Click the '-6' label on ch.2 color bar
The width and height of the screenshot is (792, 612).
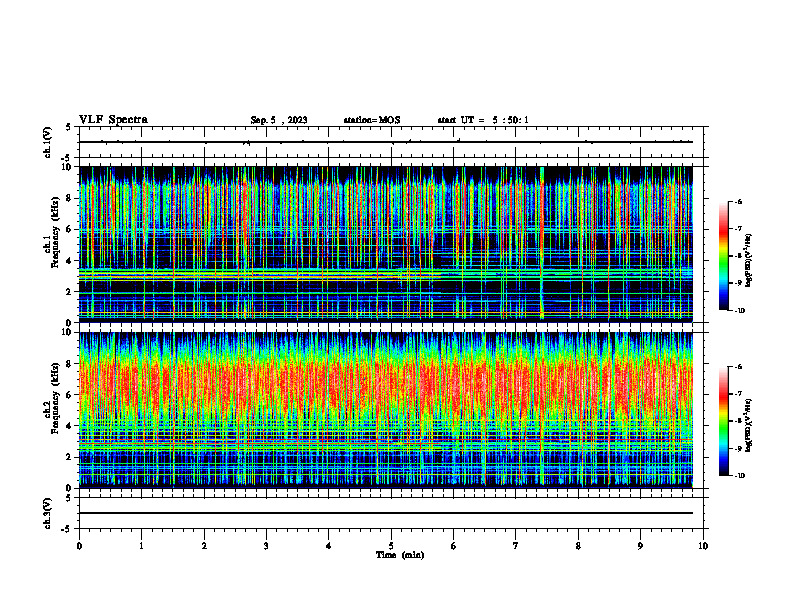click(x=738, y=367)
